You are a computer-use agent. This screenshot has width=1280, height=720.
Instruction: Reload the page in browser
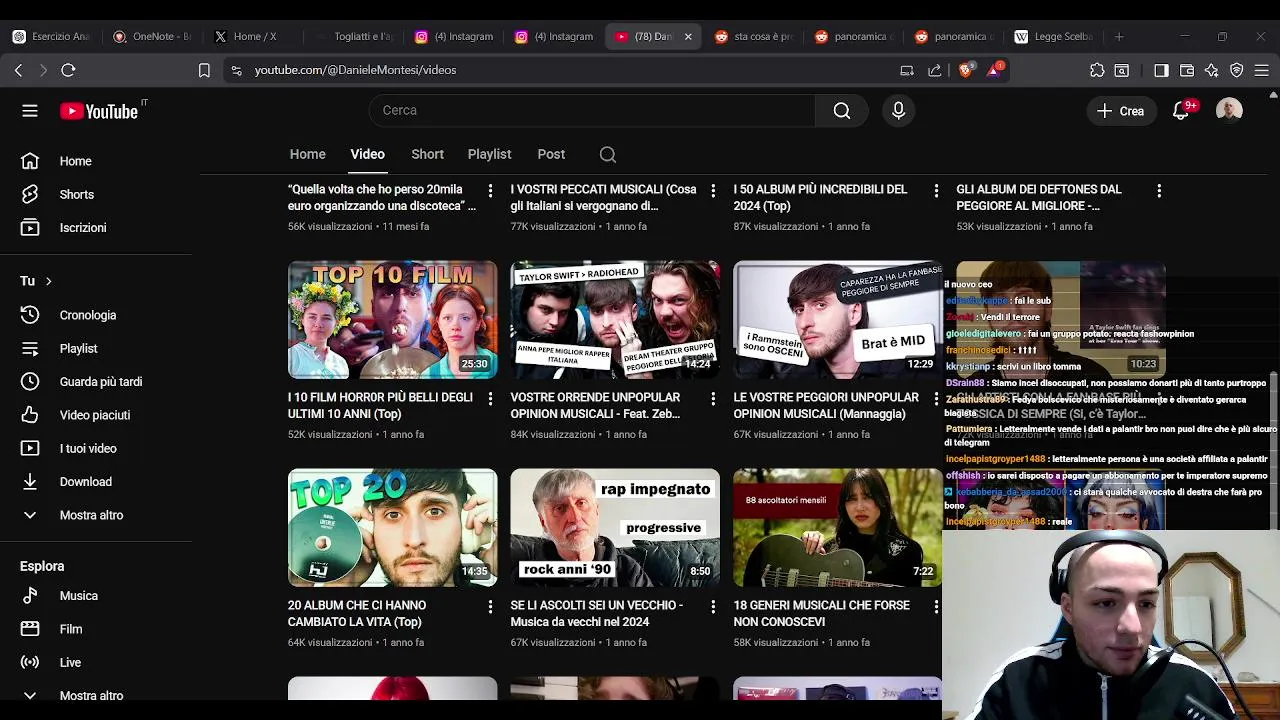68,70
